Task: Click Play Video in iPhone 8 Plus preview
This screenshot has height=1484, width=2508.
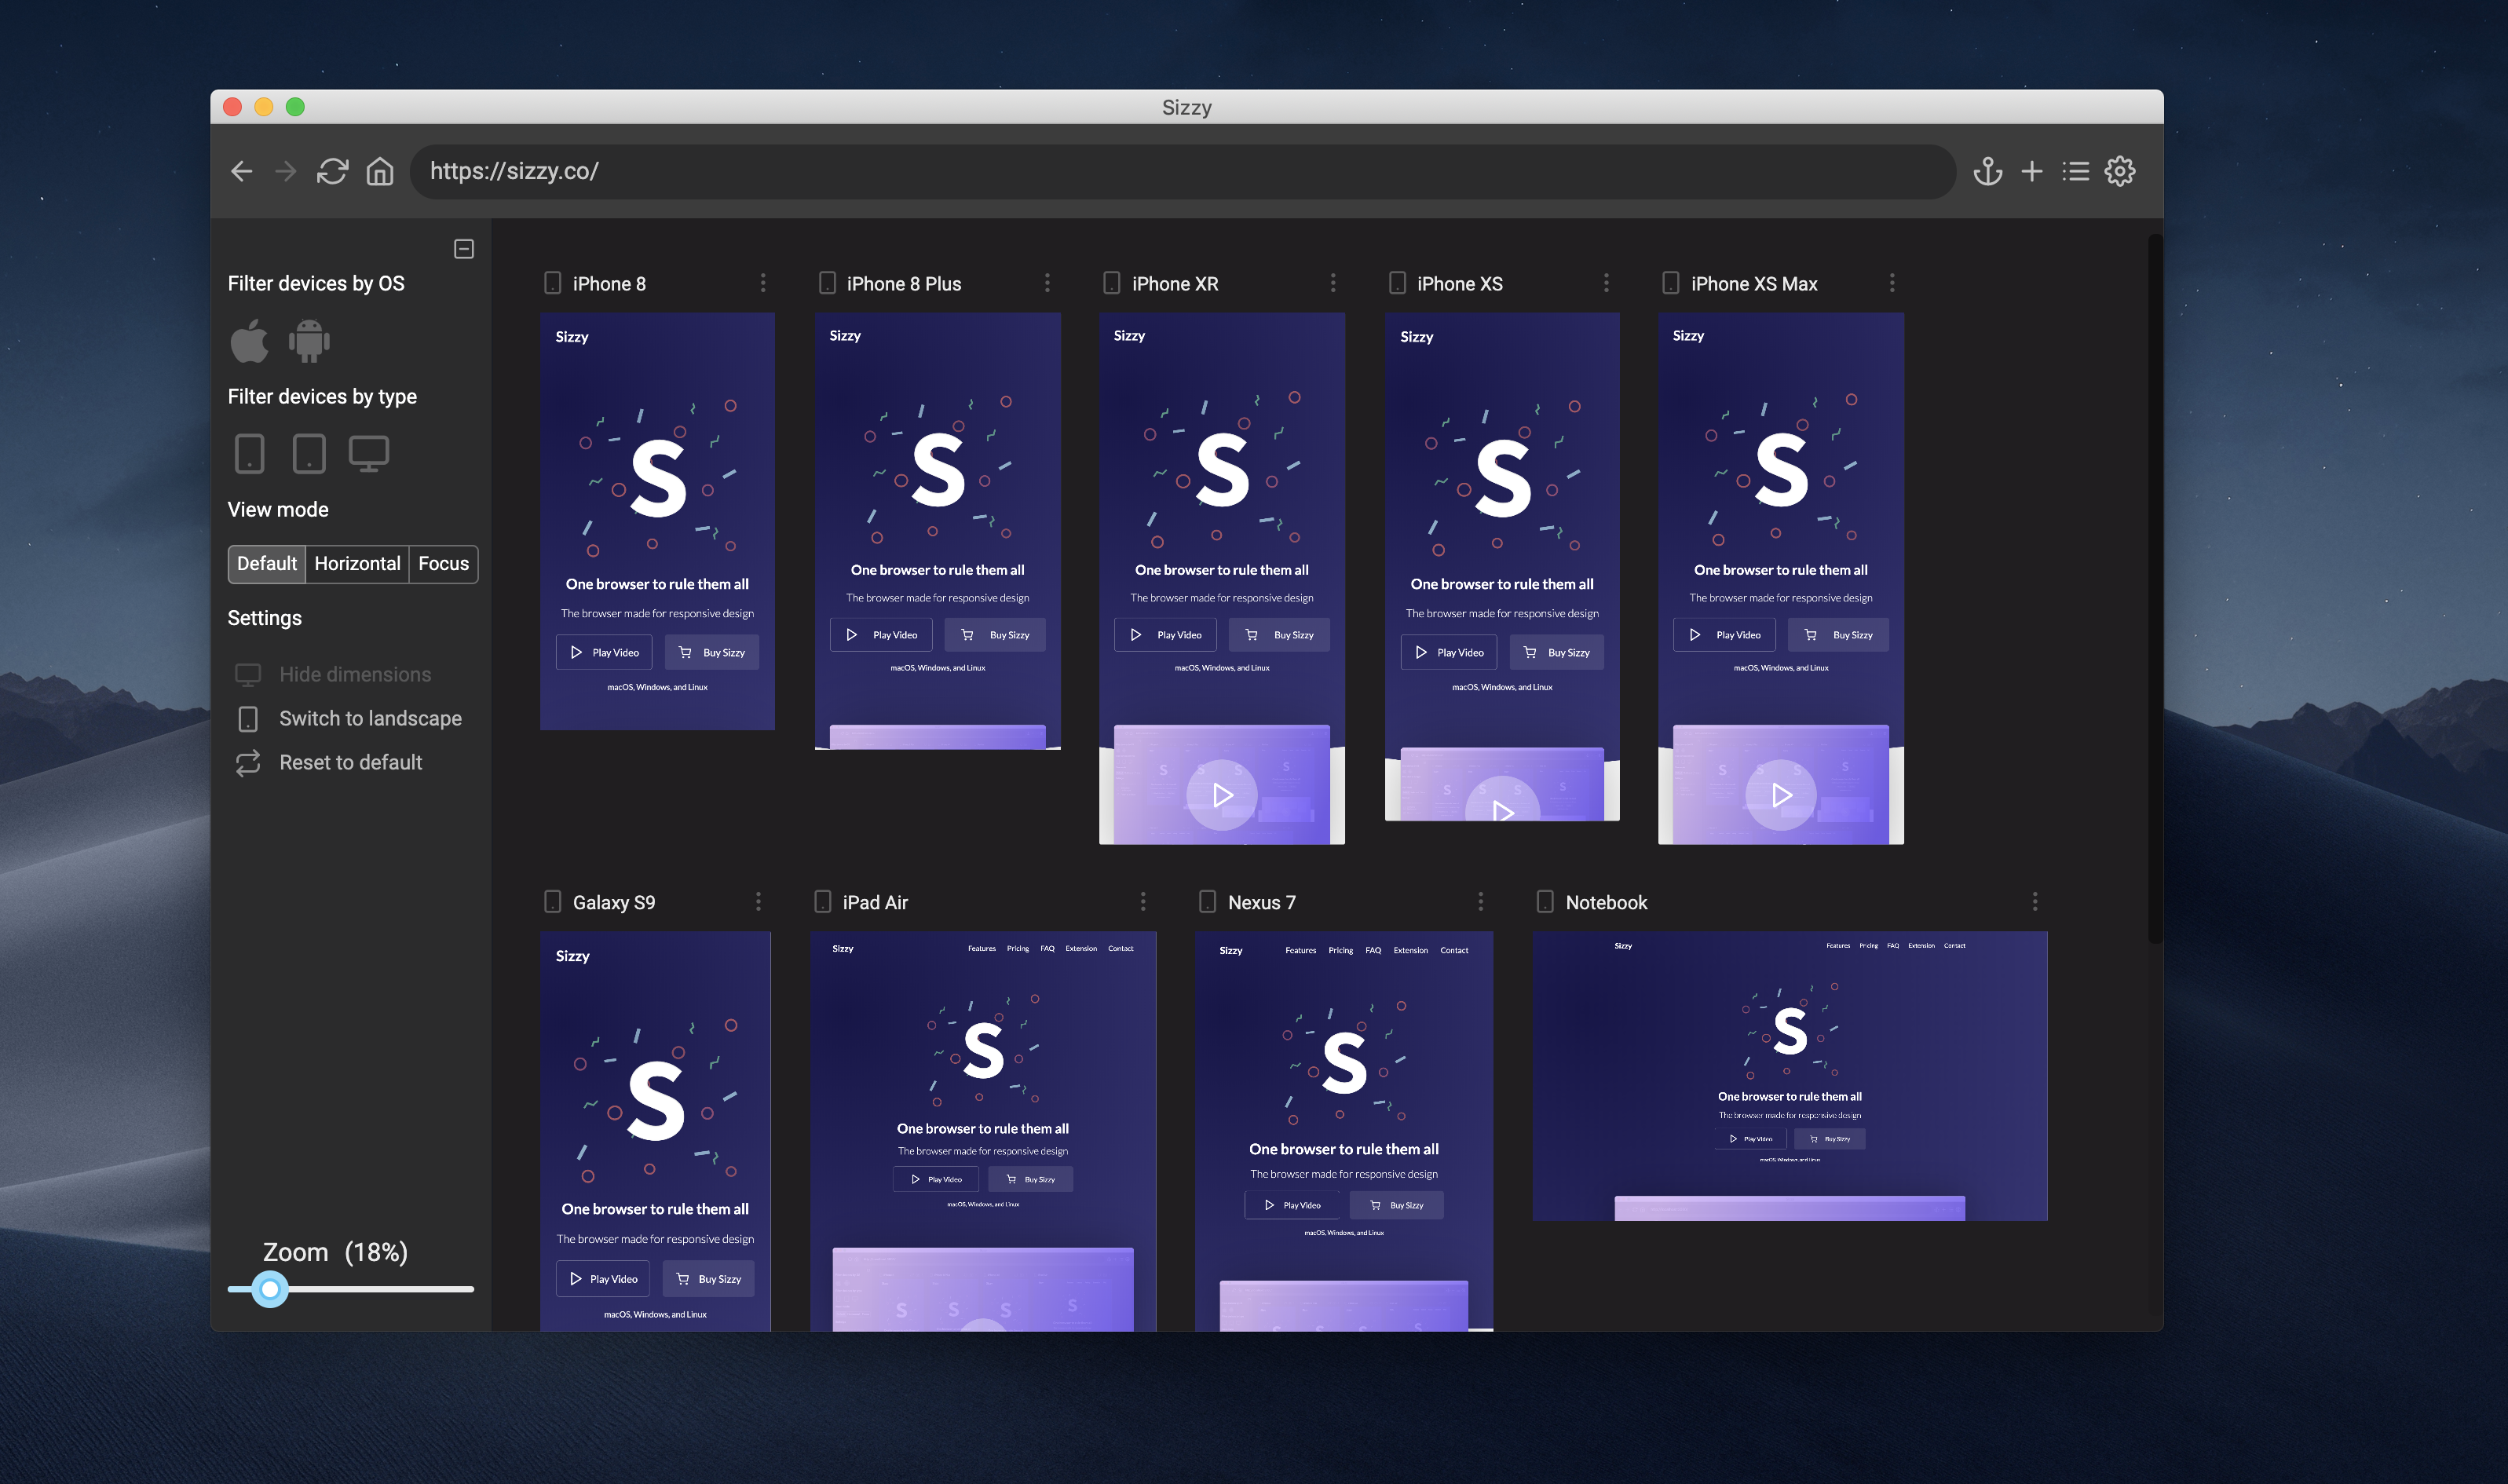Action: point(882,635)
